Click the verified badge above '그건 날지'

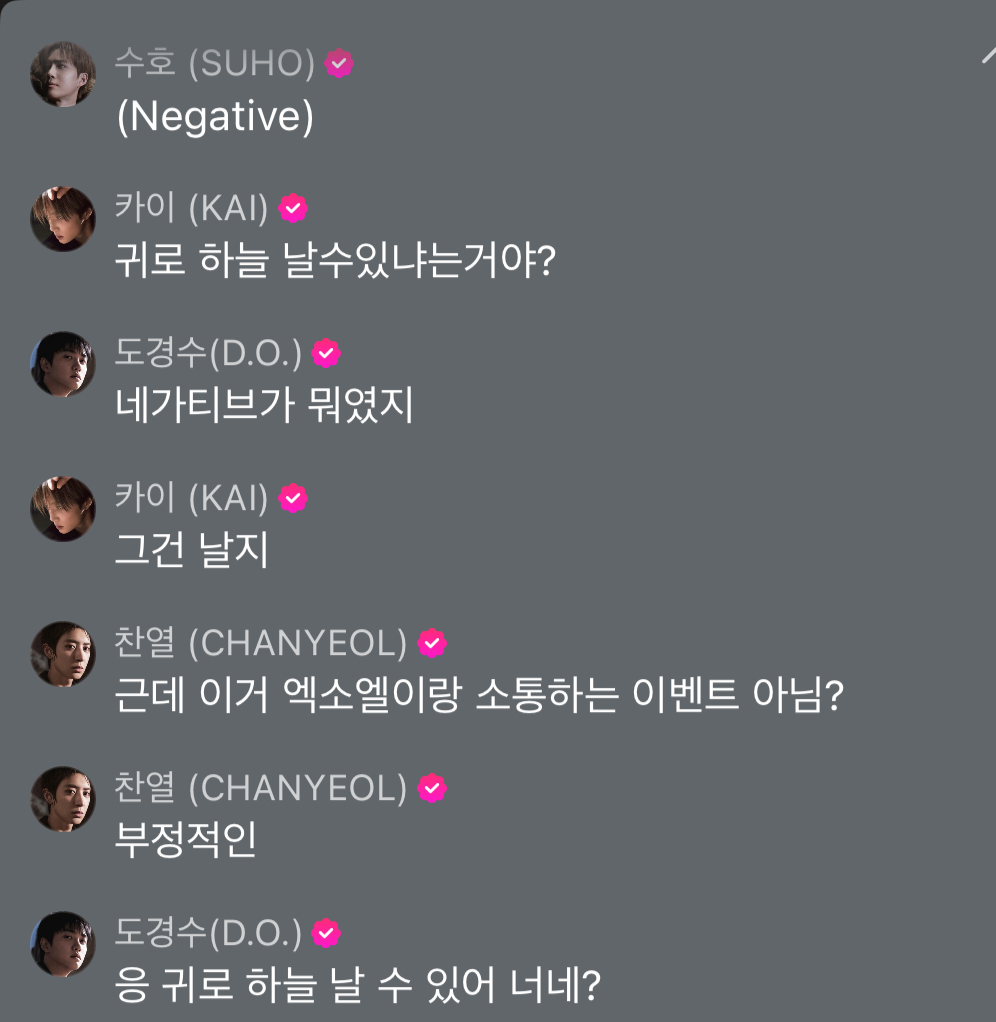[293, 498]
